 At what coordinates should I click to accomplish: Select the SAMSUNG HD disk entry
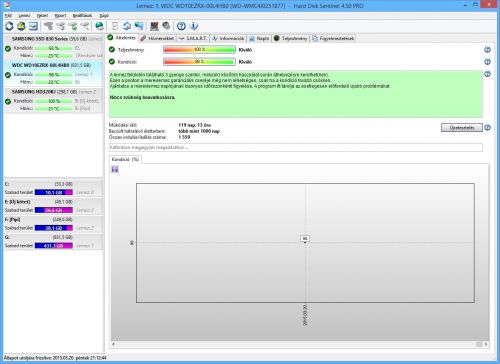[x=53, y=100]
